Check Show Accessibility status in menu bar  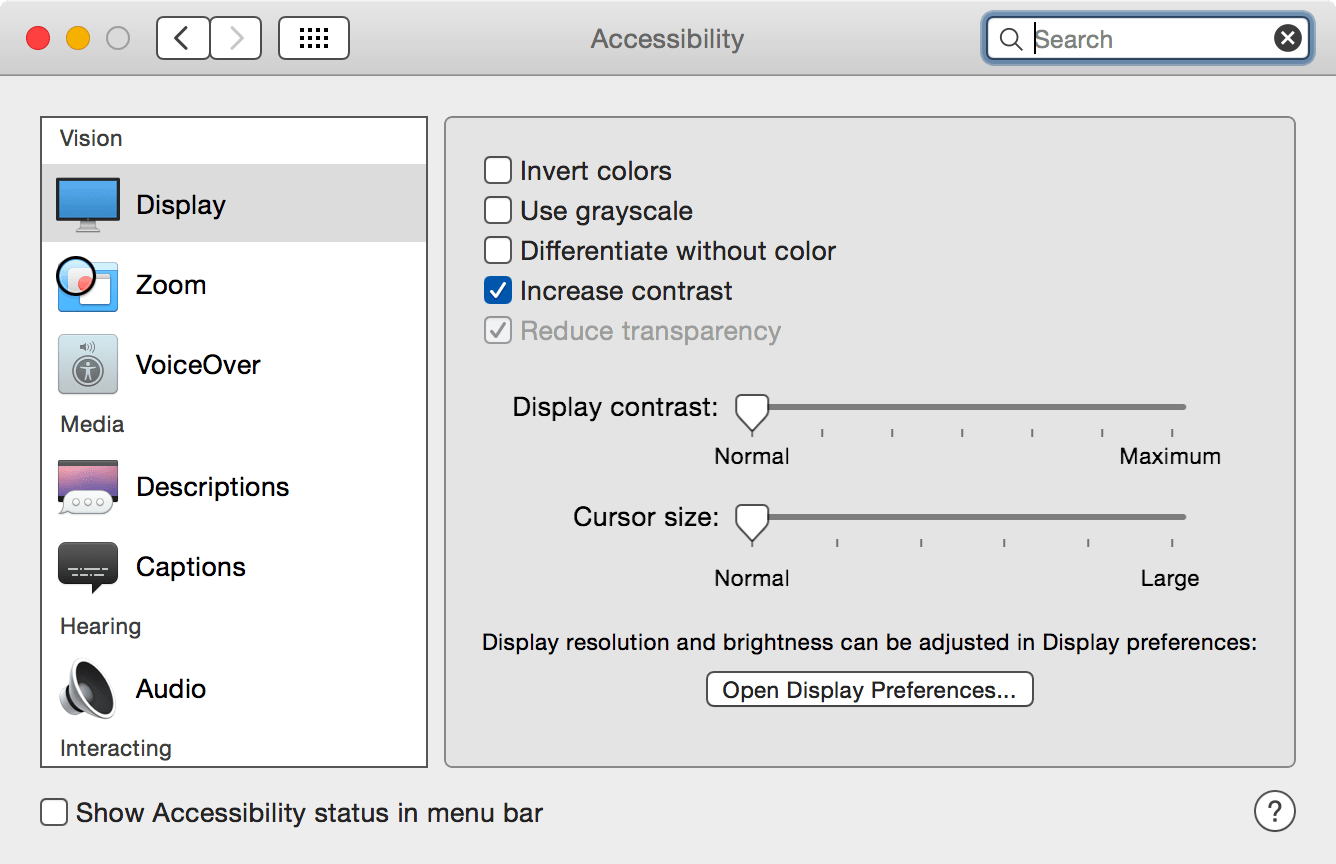53,812
